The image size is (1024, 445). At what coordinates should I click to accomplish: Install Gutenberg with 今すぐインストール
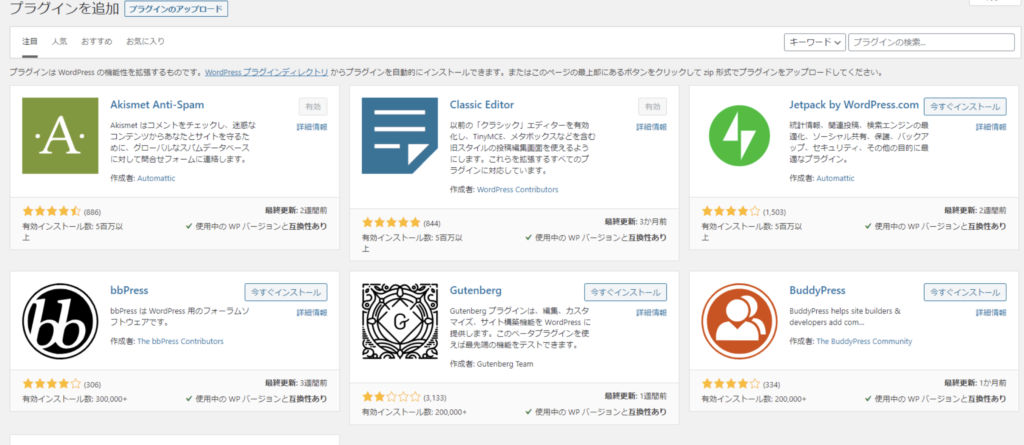tap(626, 292)
